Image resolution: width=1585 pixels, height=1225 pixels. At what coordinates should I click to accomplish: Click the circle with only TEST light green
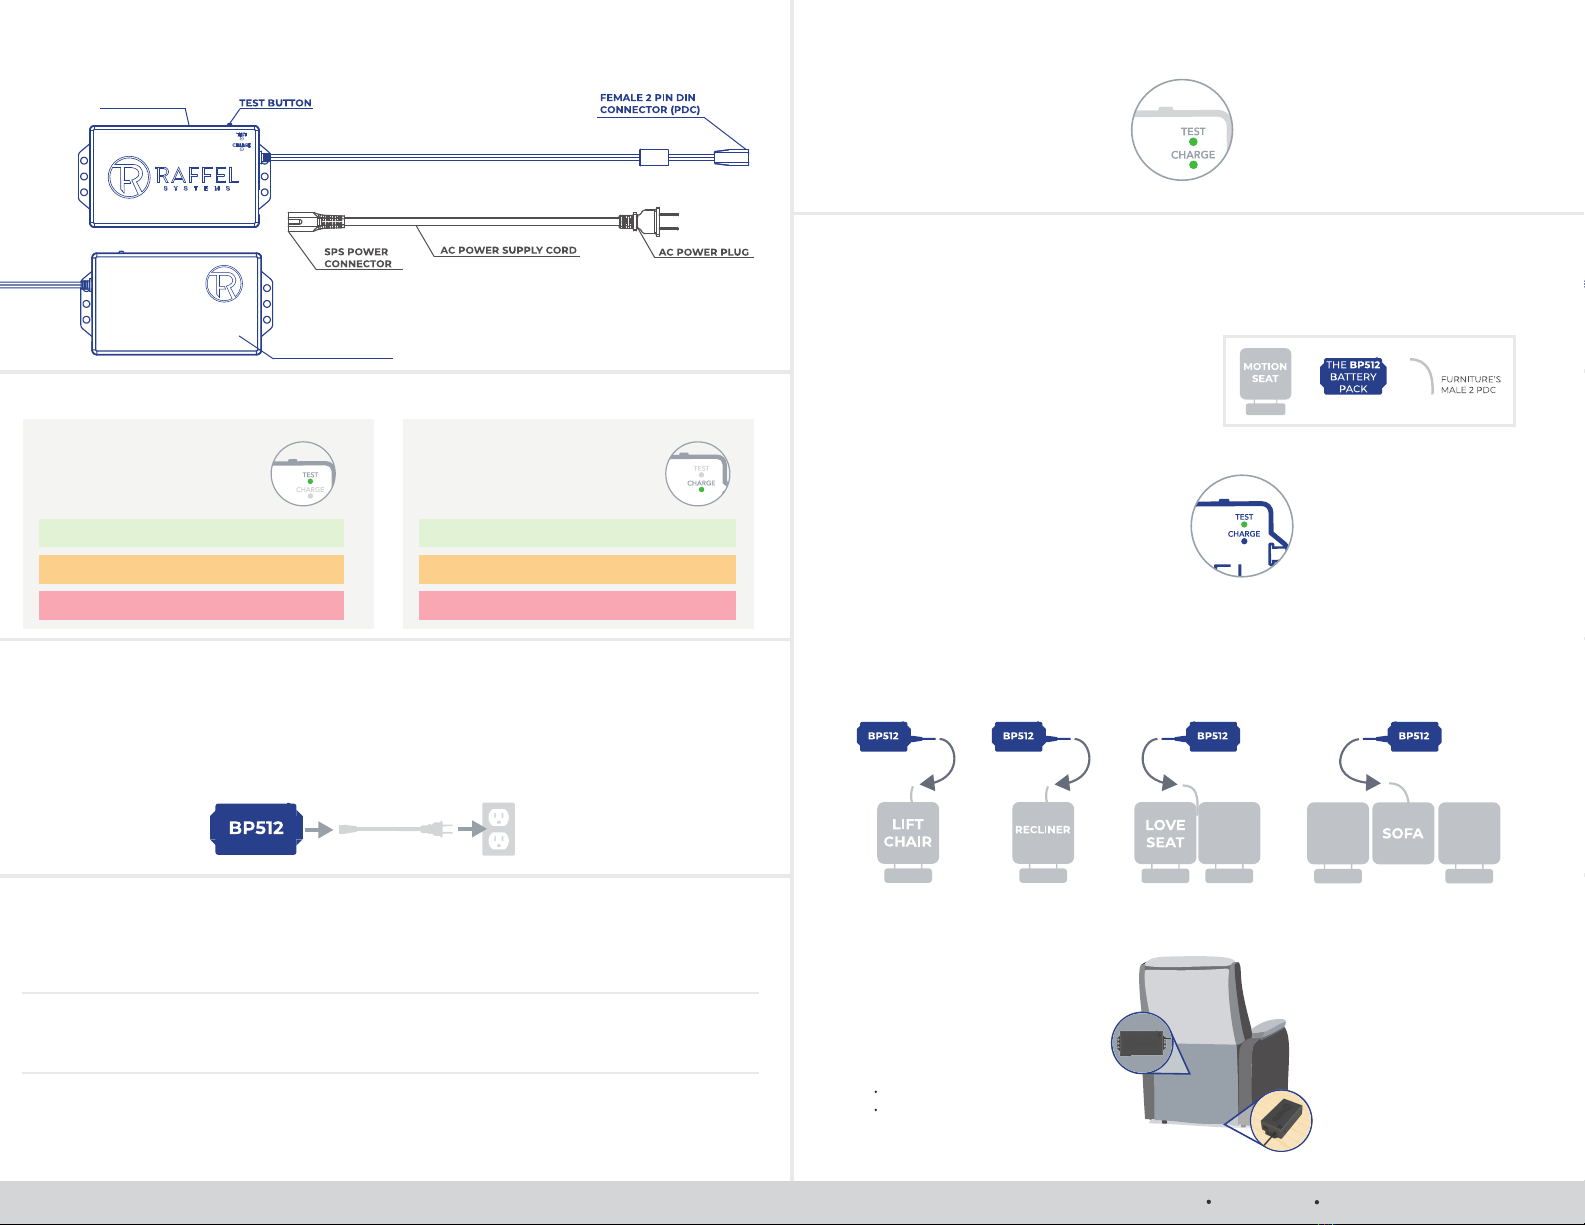303,474
